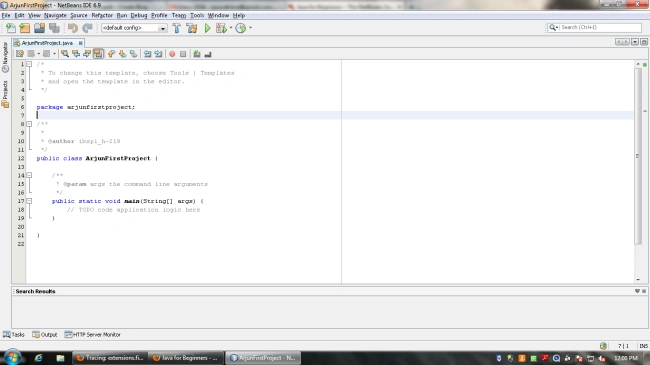Click the documents list dropdown arrow
Image resolution: width=650 pixels, height=365 pixels.
click(x=635, y=42)
